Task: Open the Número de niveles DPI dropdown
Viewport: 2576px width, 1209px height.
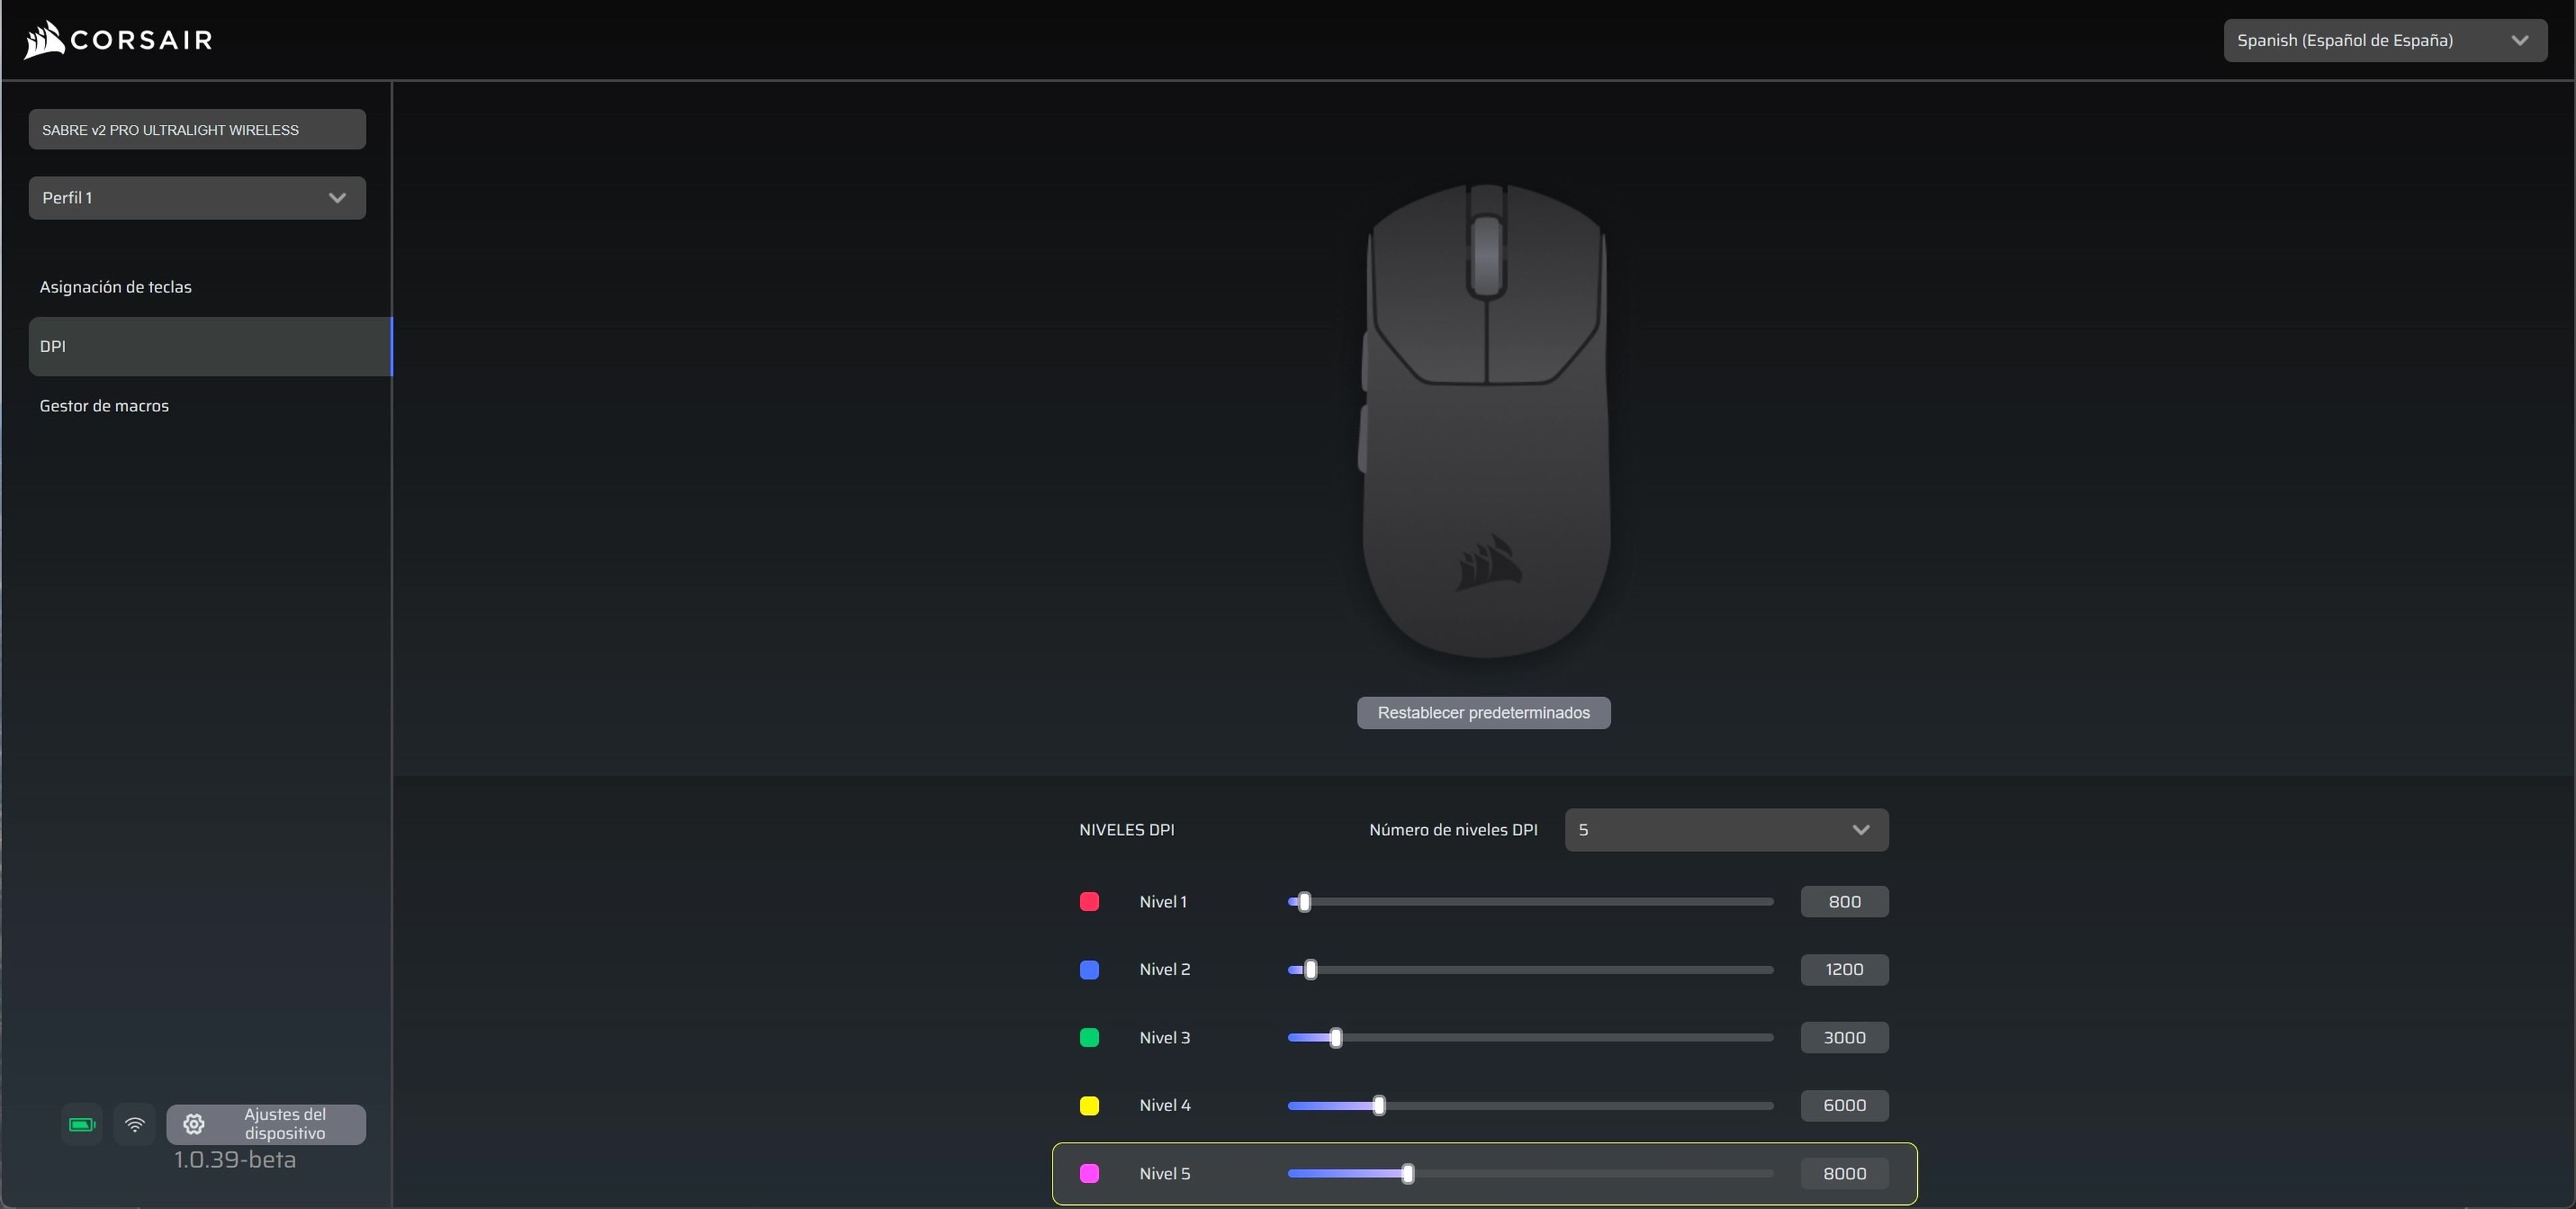Action: click(x=1725, y=830)
